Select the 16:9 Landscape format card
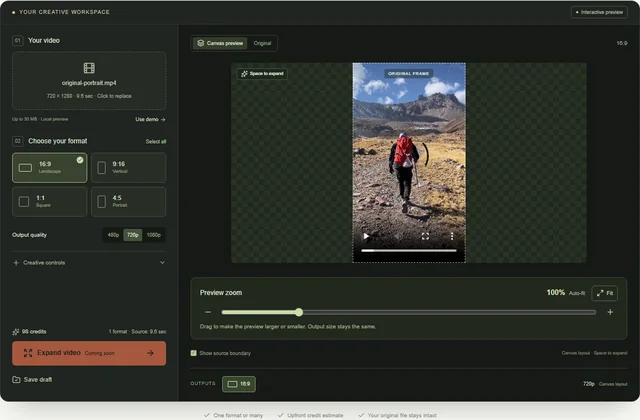This screenshot has height=420, width=640. pos(49,167)
